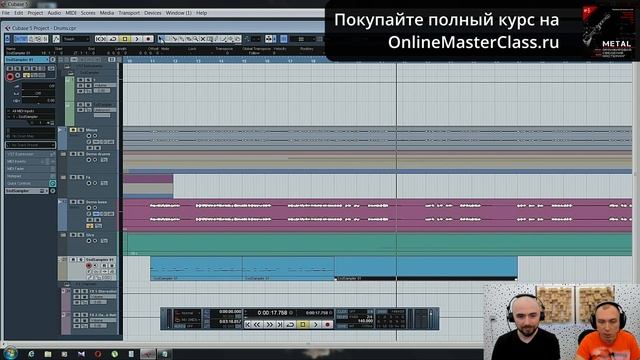640x360 pixels.
Task: Open the Audio menu
Action: click(54, 13)
